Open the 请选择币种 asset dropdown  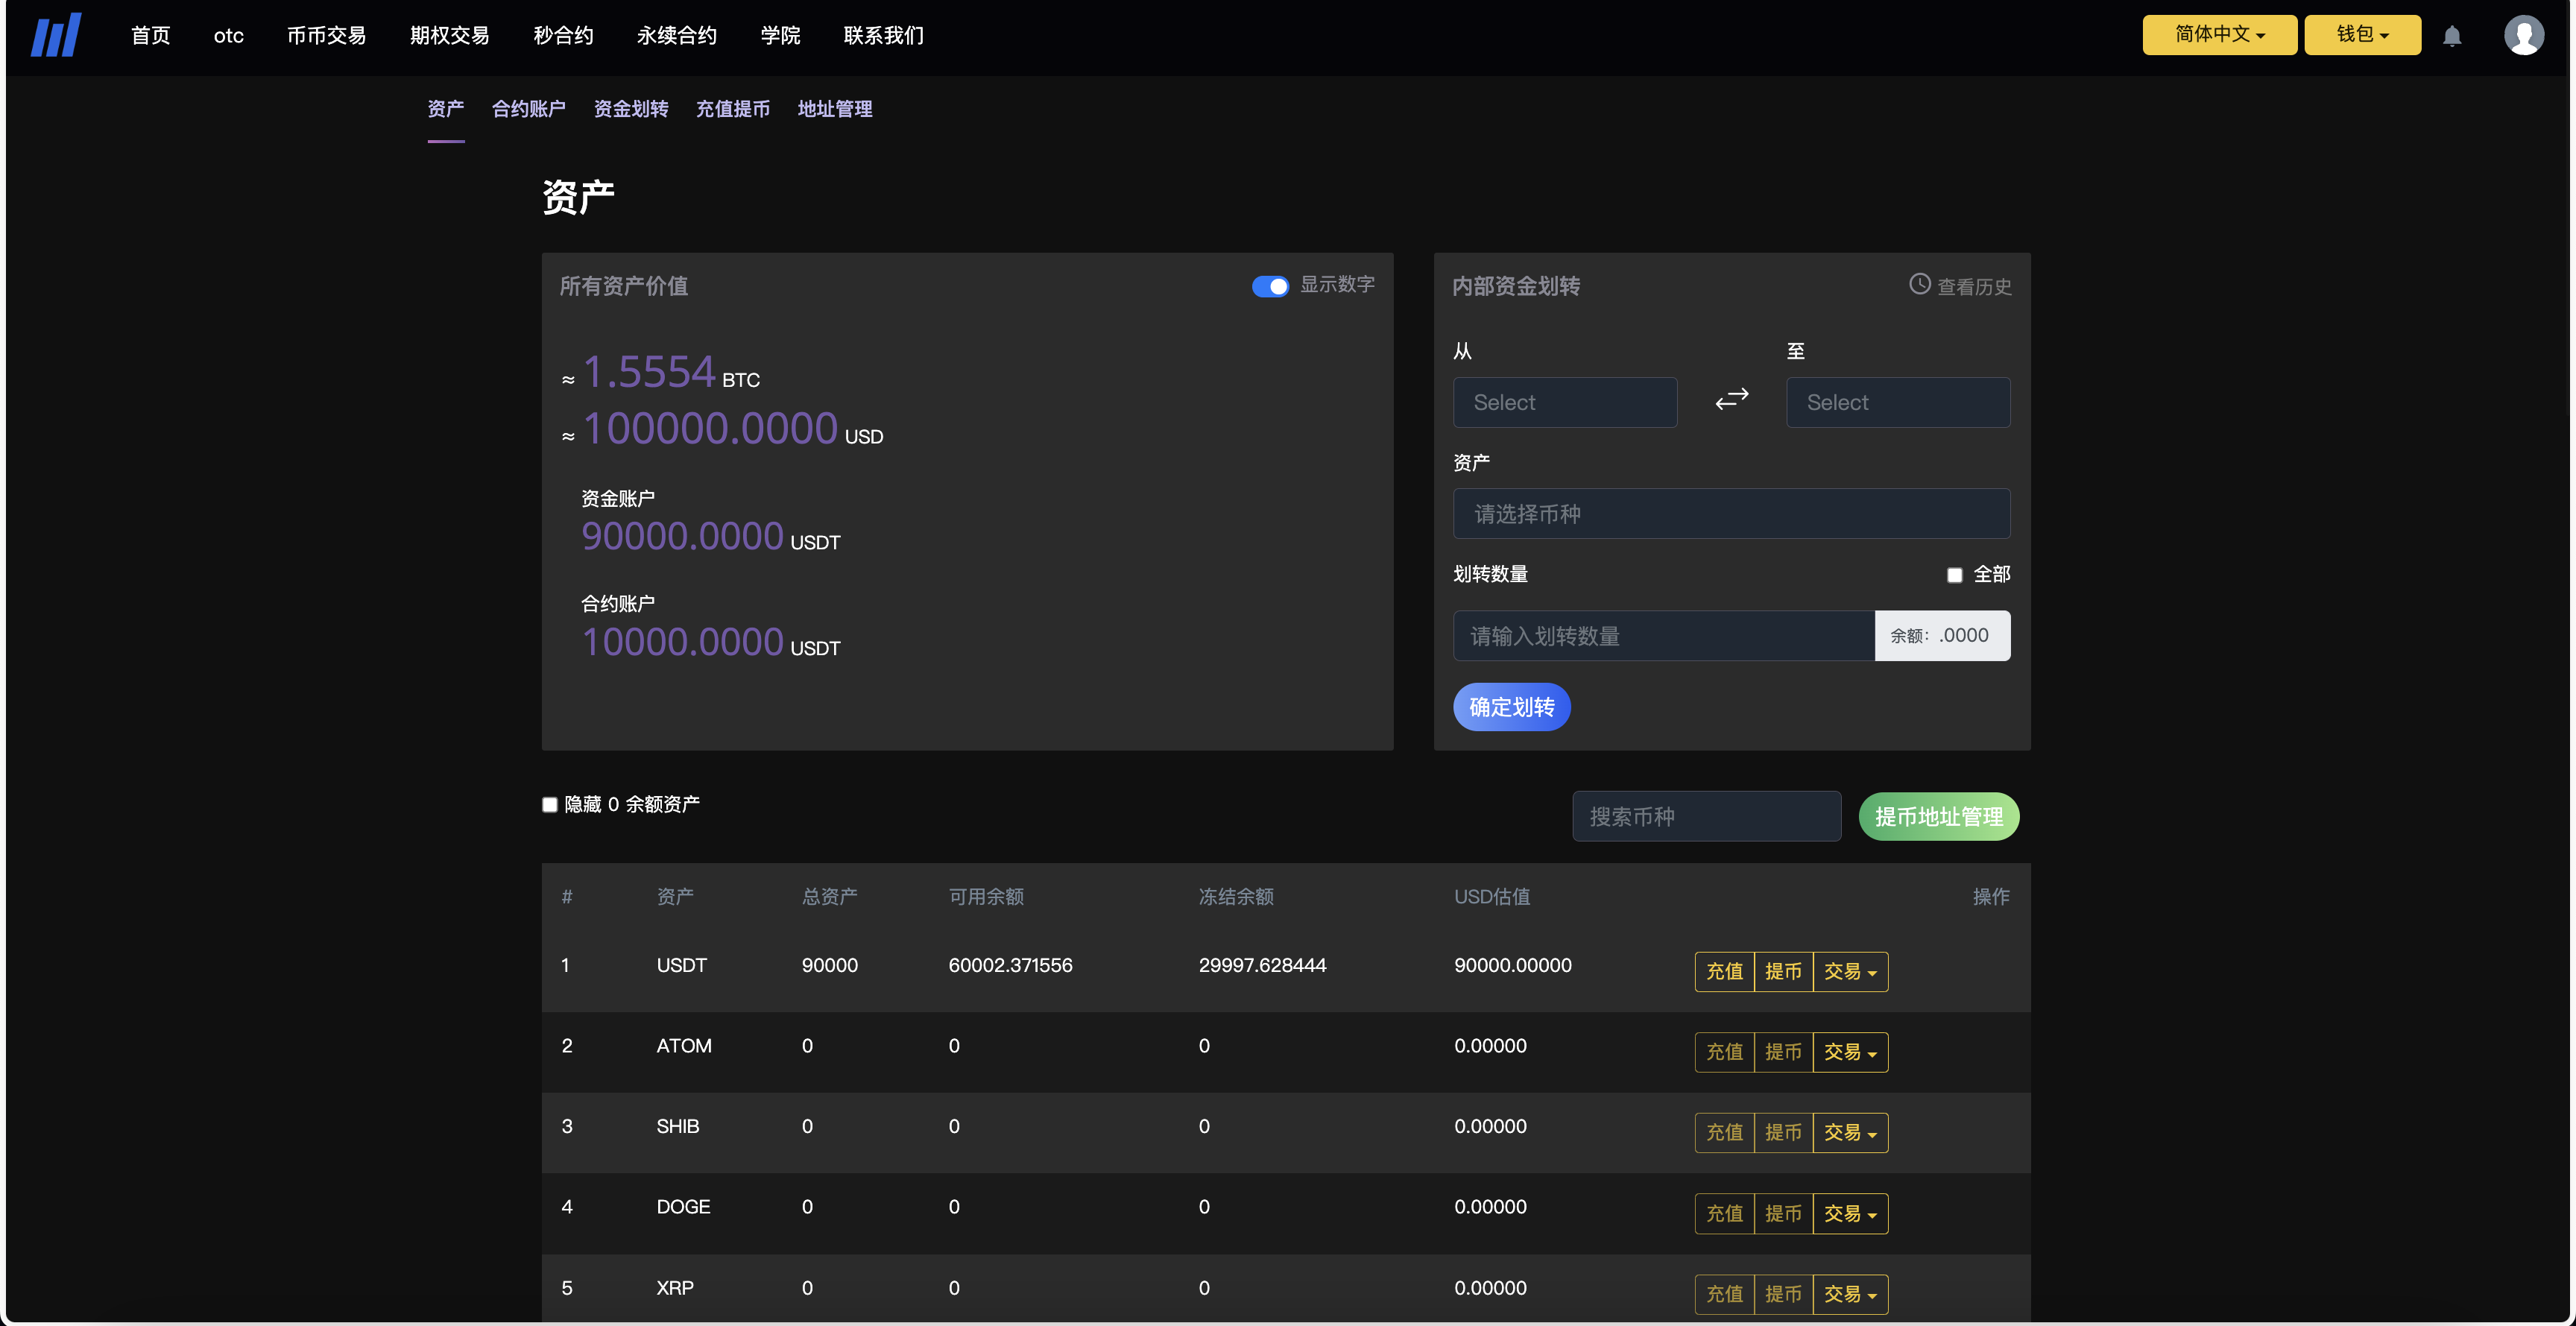tap(1731, 514)
